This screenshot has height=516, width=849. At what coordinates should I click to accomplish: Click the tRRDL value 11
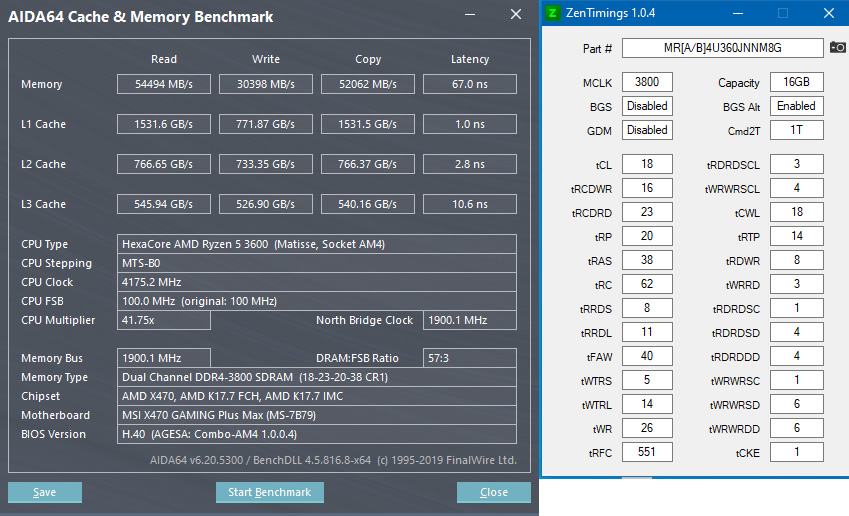647,332
